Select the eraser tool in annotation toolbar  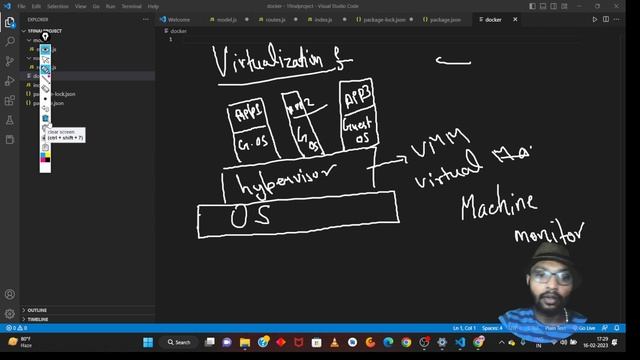point(45,89)
